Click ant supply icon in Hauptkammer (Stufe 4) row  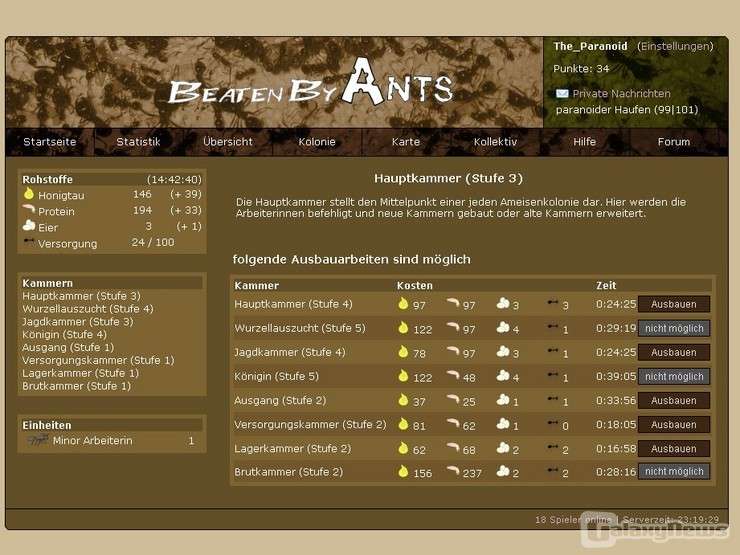553,303
